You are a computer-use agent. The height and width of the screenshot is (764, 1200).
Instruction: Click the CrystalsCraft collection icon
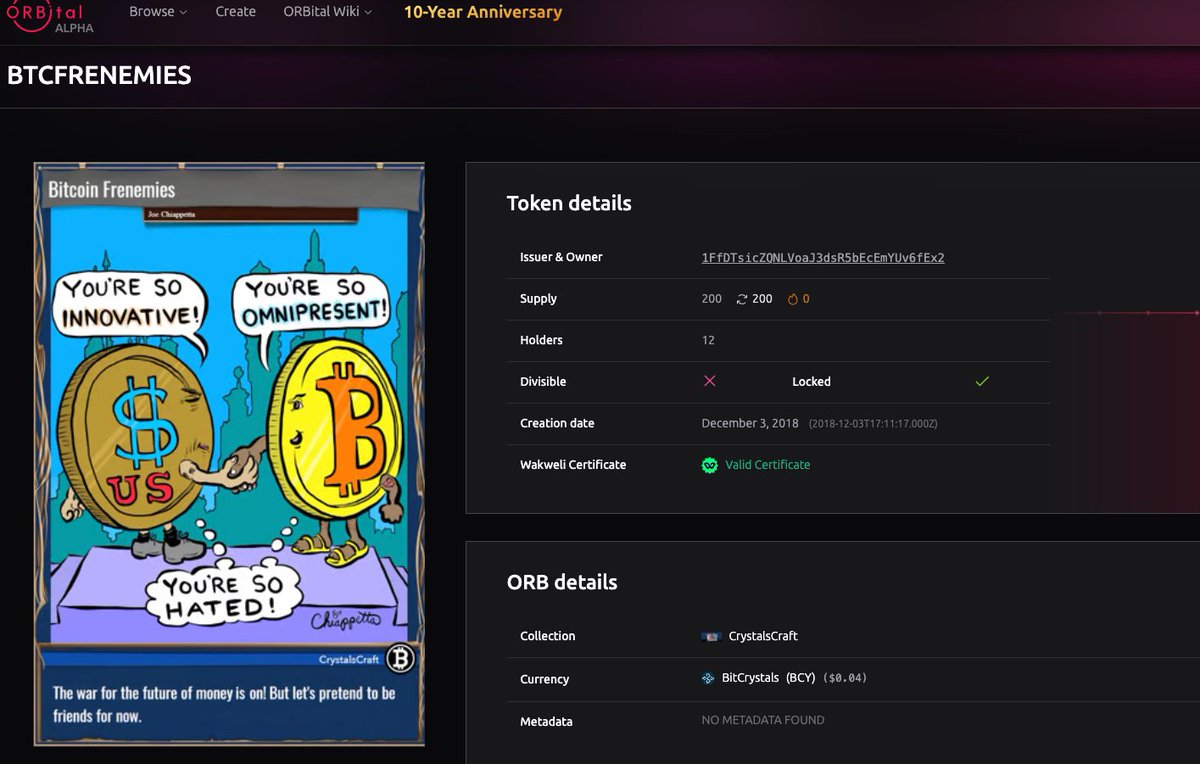(711, 636)
